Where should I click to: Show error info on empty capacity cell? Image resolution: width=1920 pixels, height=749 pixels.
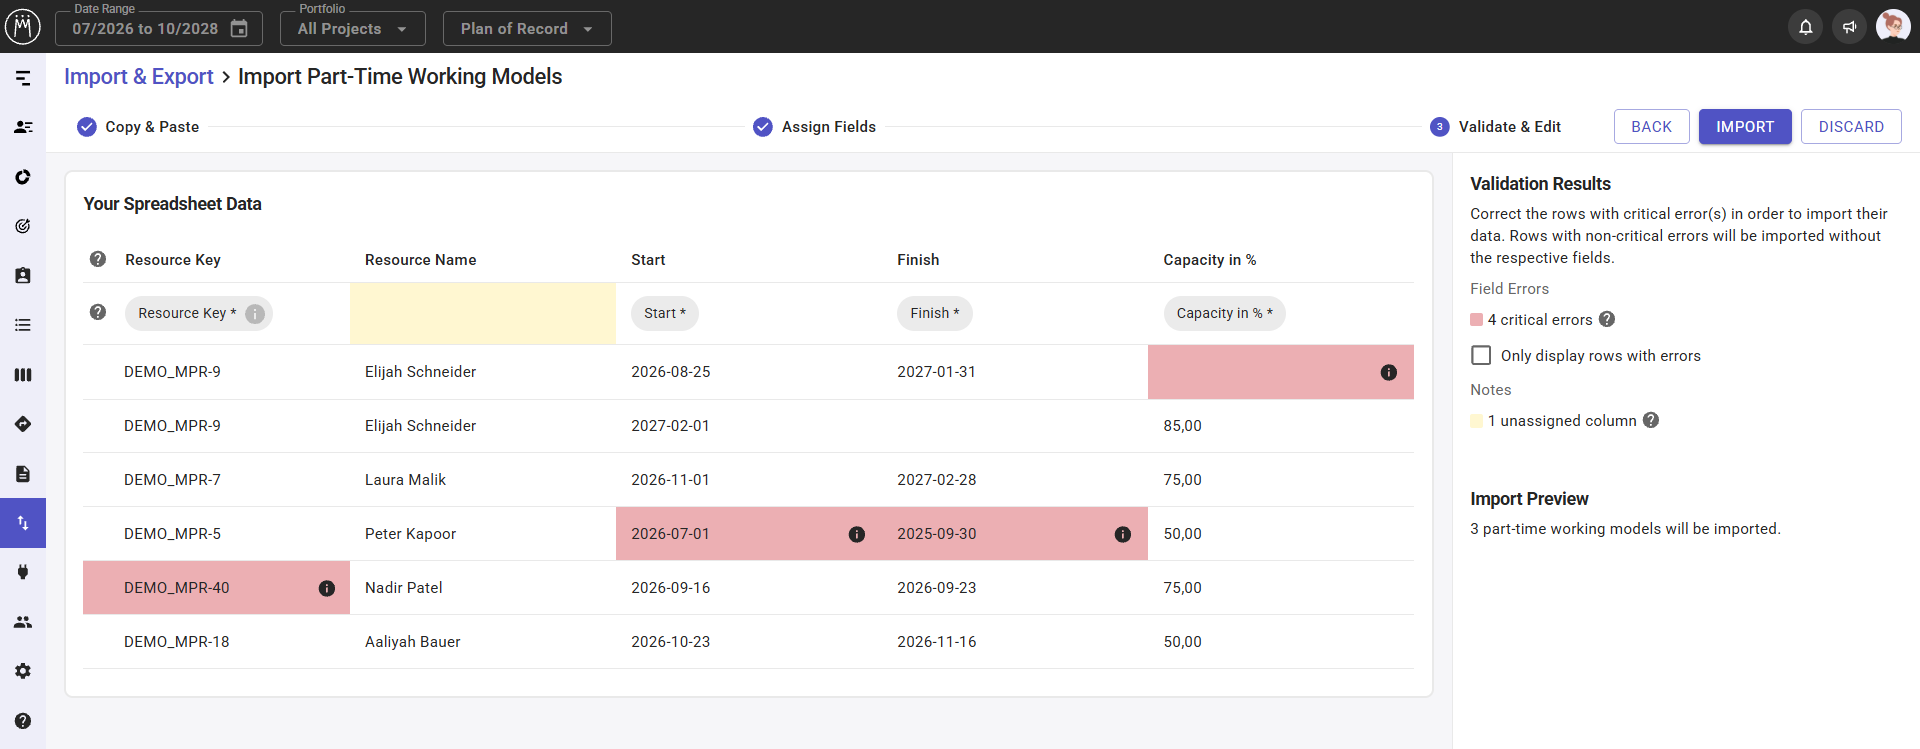[1389, 372]
